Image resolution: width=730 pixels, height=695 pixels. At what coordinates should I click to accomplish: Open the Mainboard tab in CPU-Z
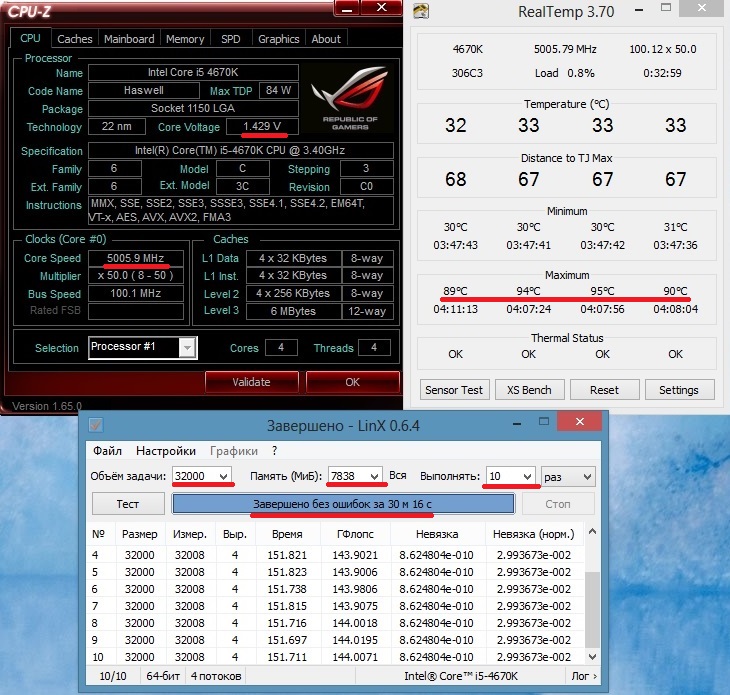[x=129, y=39]
